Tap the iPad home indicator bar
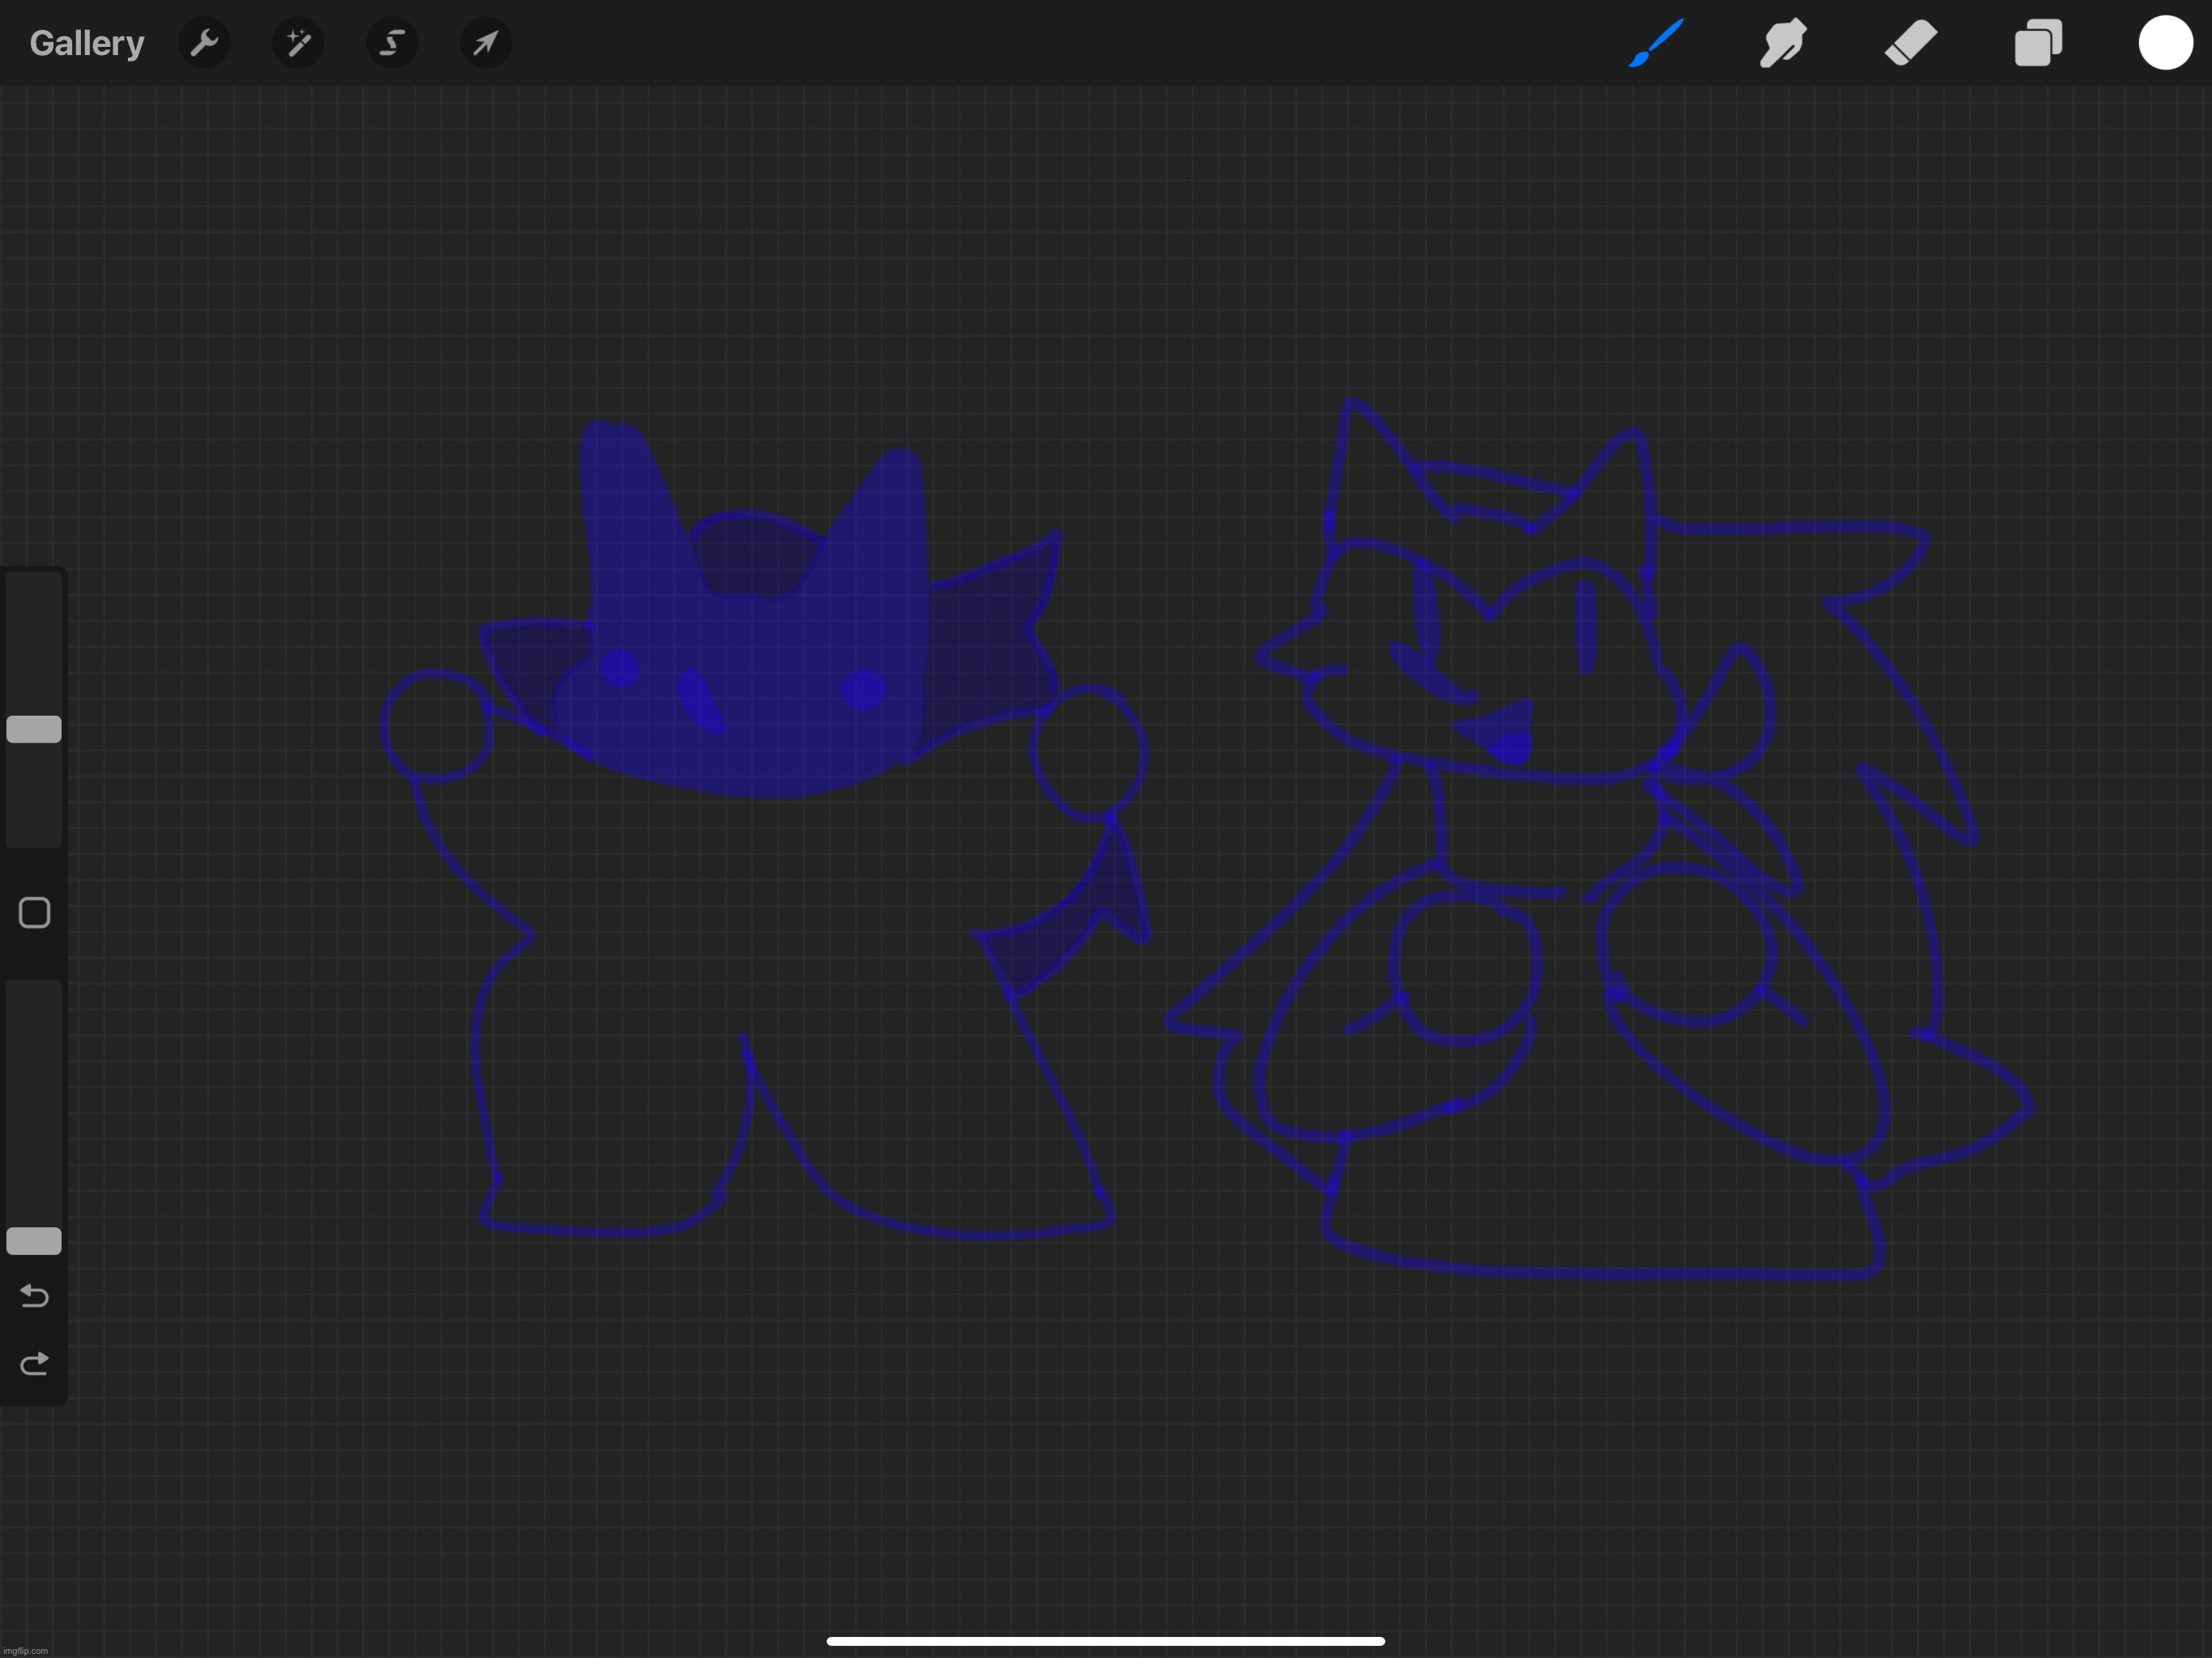The image size is (2212, 1658). (x=1106, y=1641)
